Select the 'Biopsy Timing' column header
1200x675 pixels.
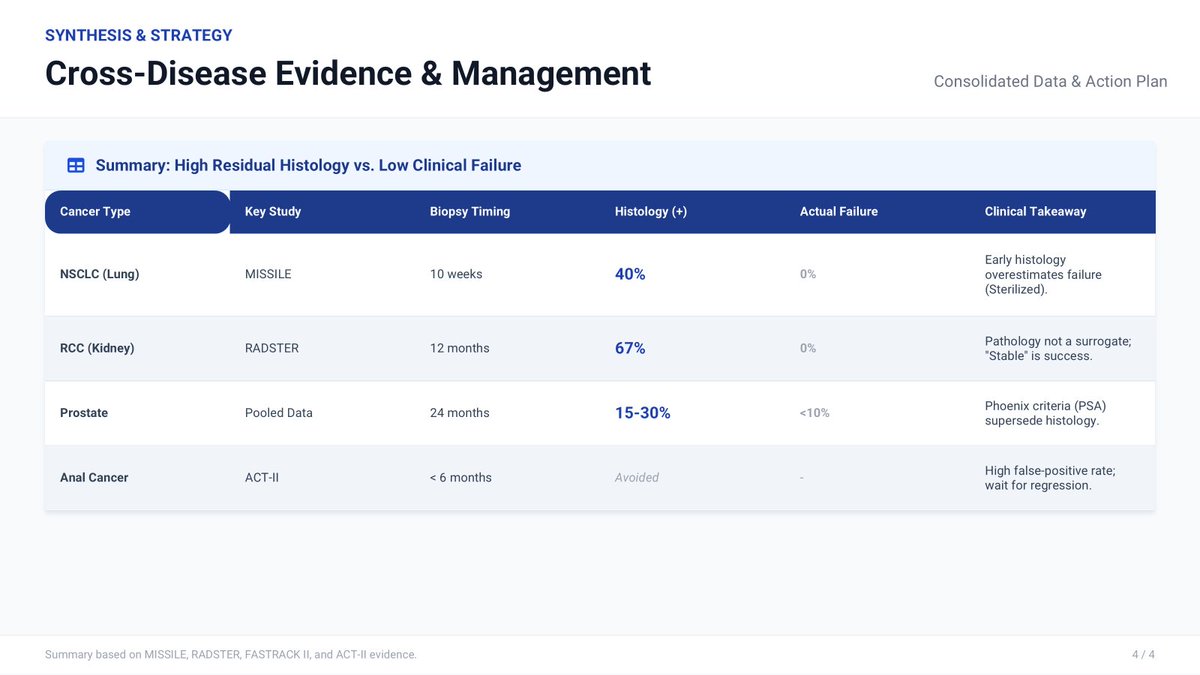[507, 212]
